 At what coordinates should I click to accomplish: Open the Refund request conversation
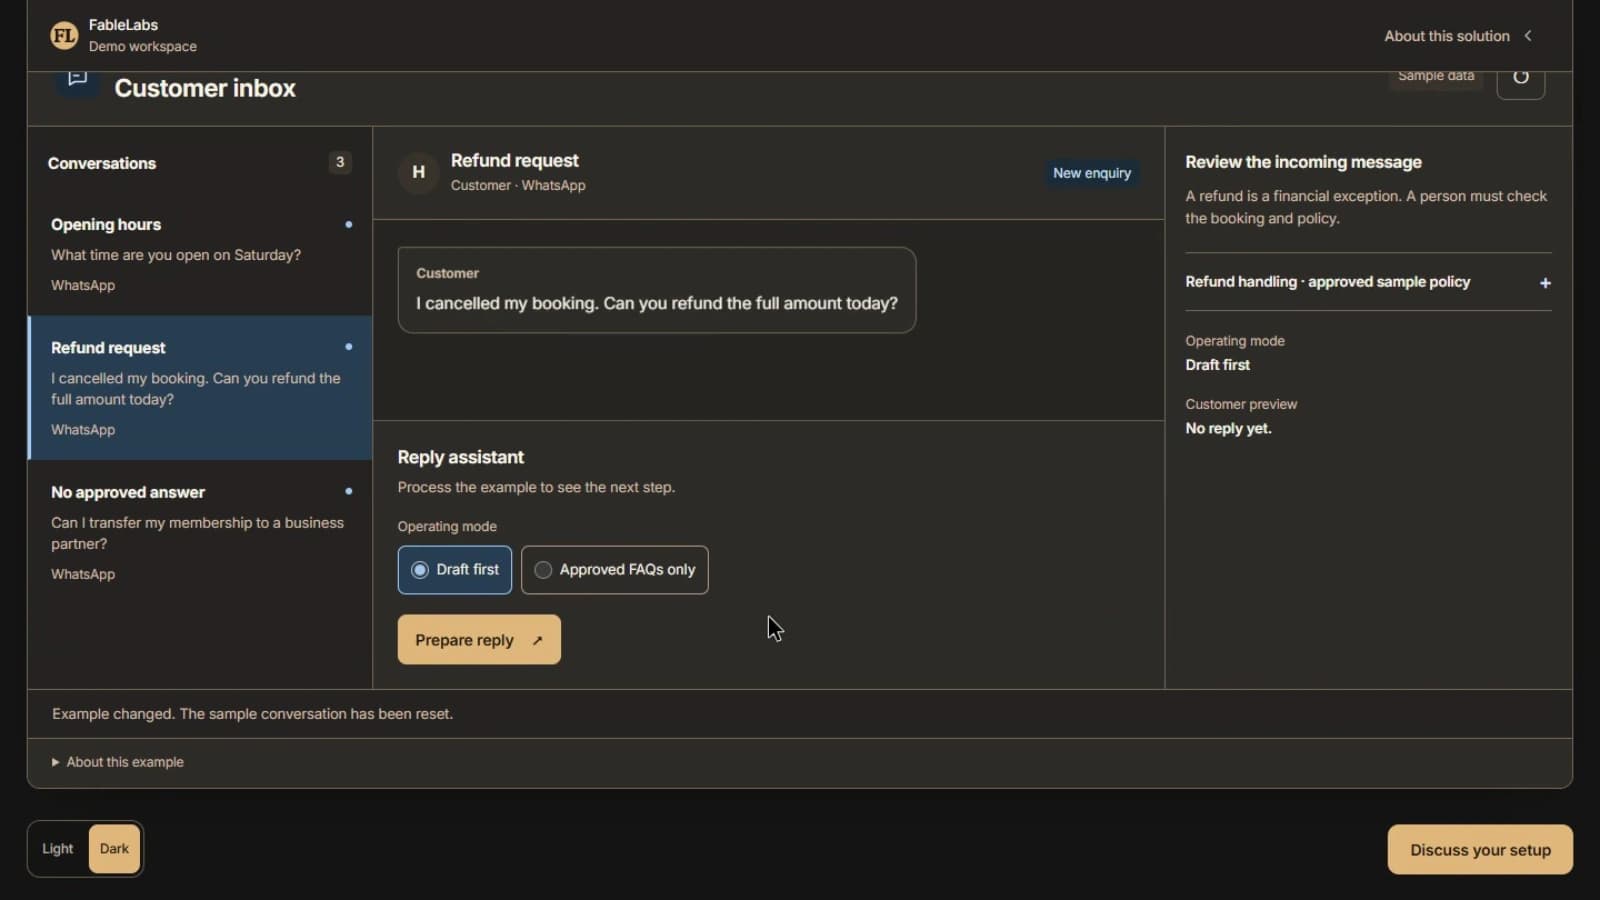coord(200,388)
